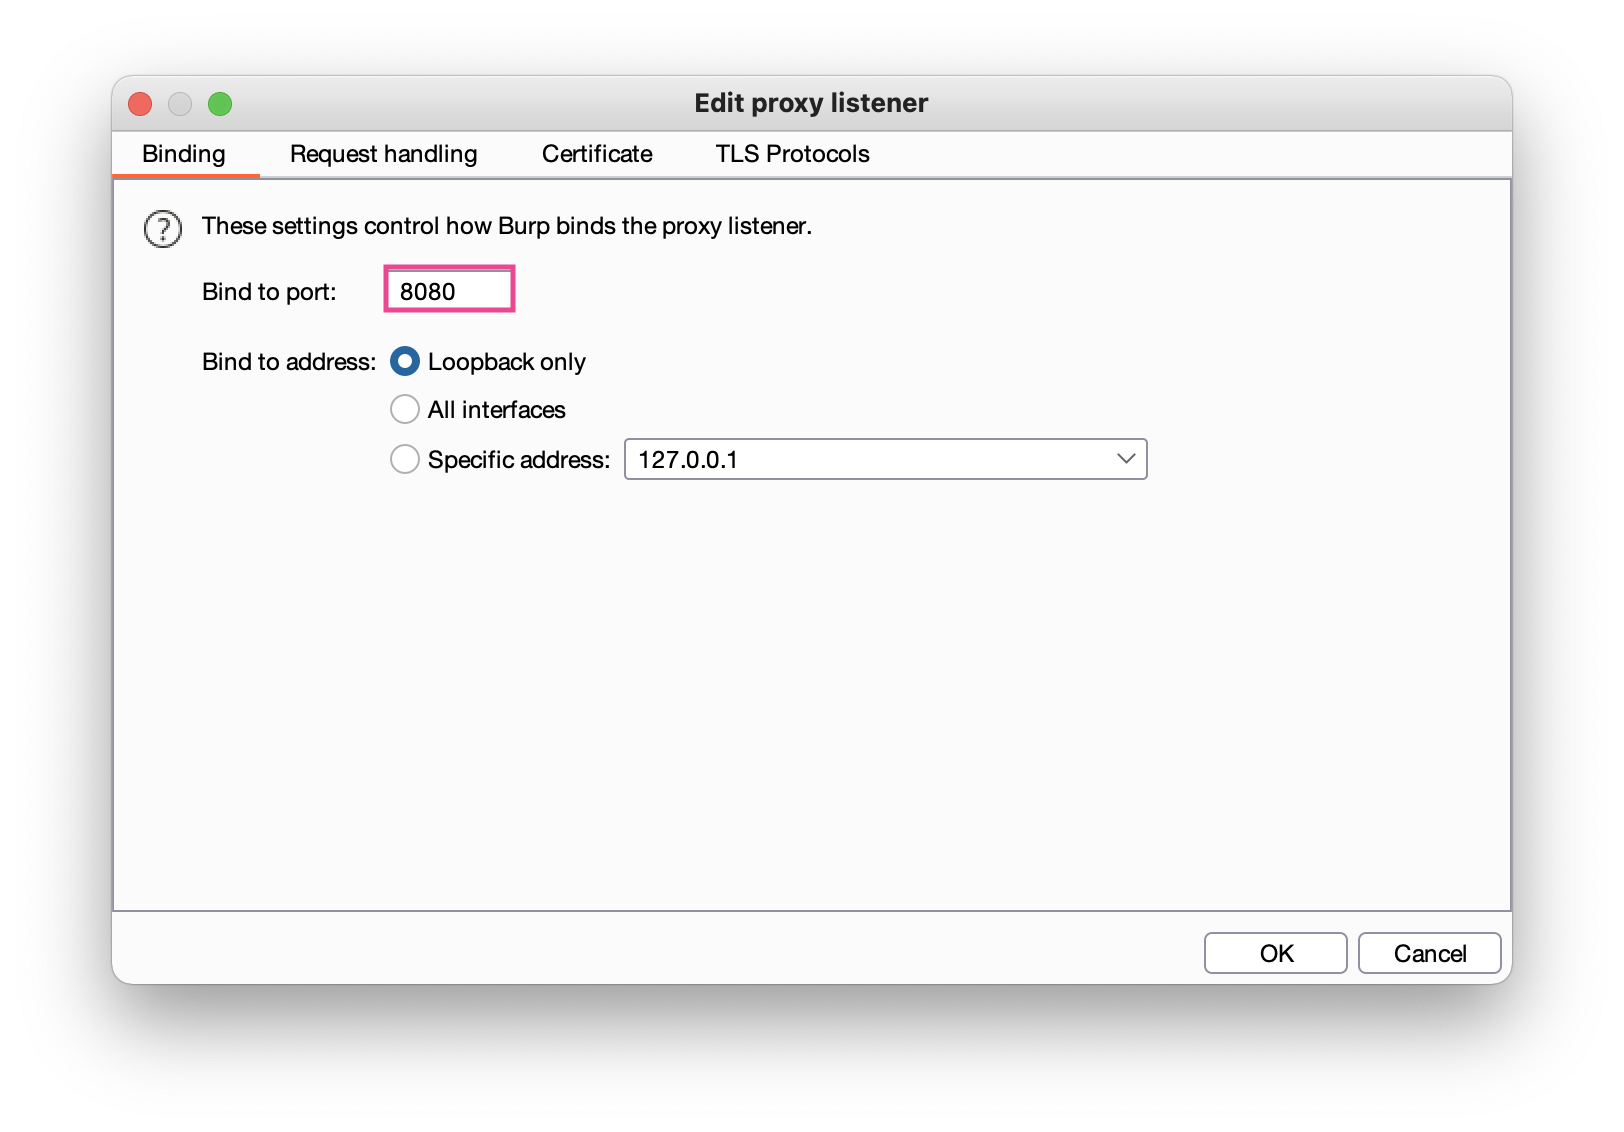Open the 127.0.0.1 address combo box

885,459
